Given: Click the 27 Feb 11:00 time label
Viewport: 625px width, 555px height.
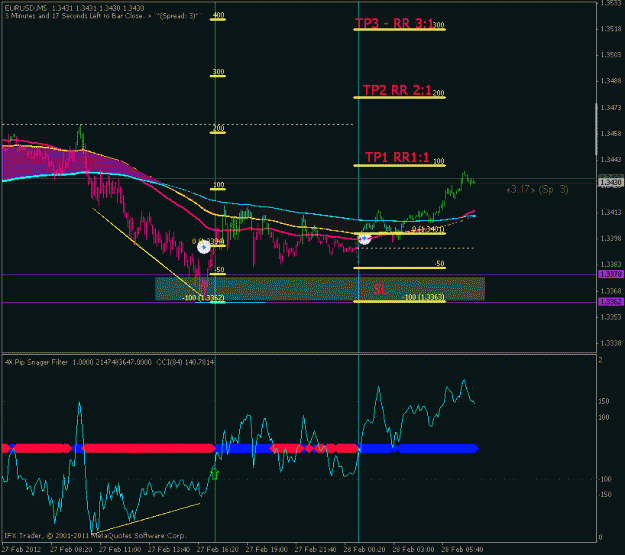Looking at the screenshot, I should (120, 549).
